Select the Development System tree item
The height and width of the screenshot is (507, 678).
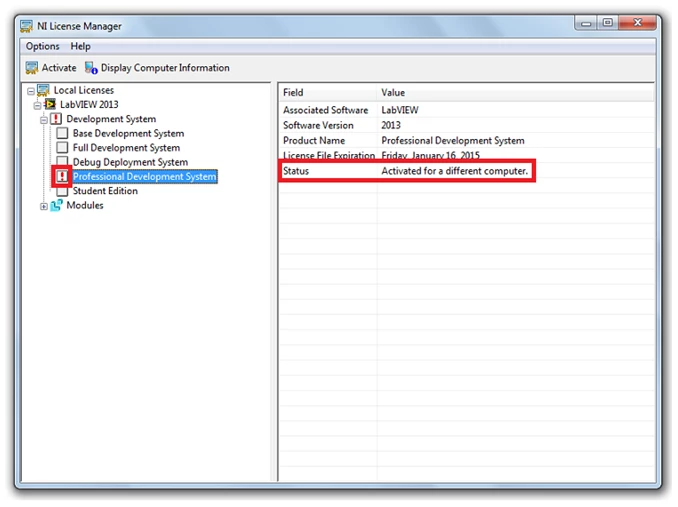(x=111, y=119)
